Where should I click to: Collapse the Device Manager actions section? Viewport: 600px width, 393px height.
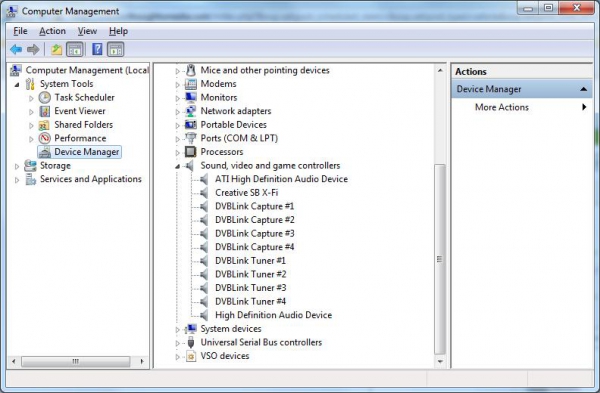[583, 89]
